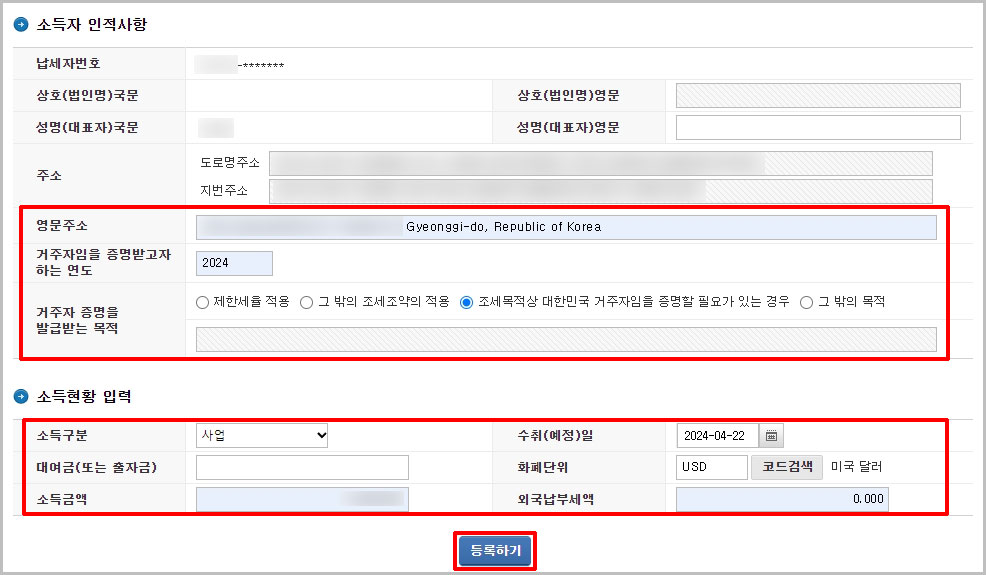Click the 성명(대표자)영문 input field

pyautogui.click(x=818, y=127)
